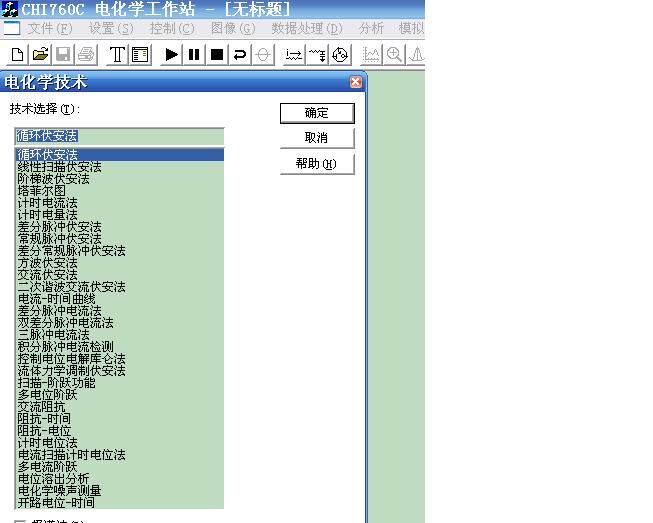Open the graph options chart icon
Image resolution: width=653 pixels, height=523 pixels.
pos(371,55)
